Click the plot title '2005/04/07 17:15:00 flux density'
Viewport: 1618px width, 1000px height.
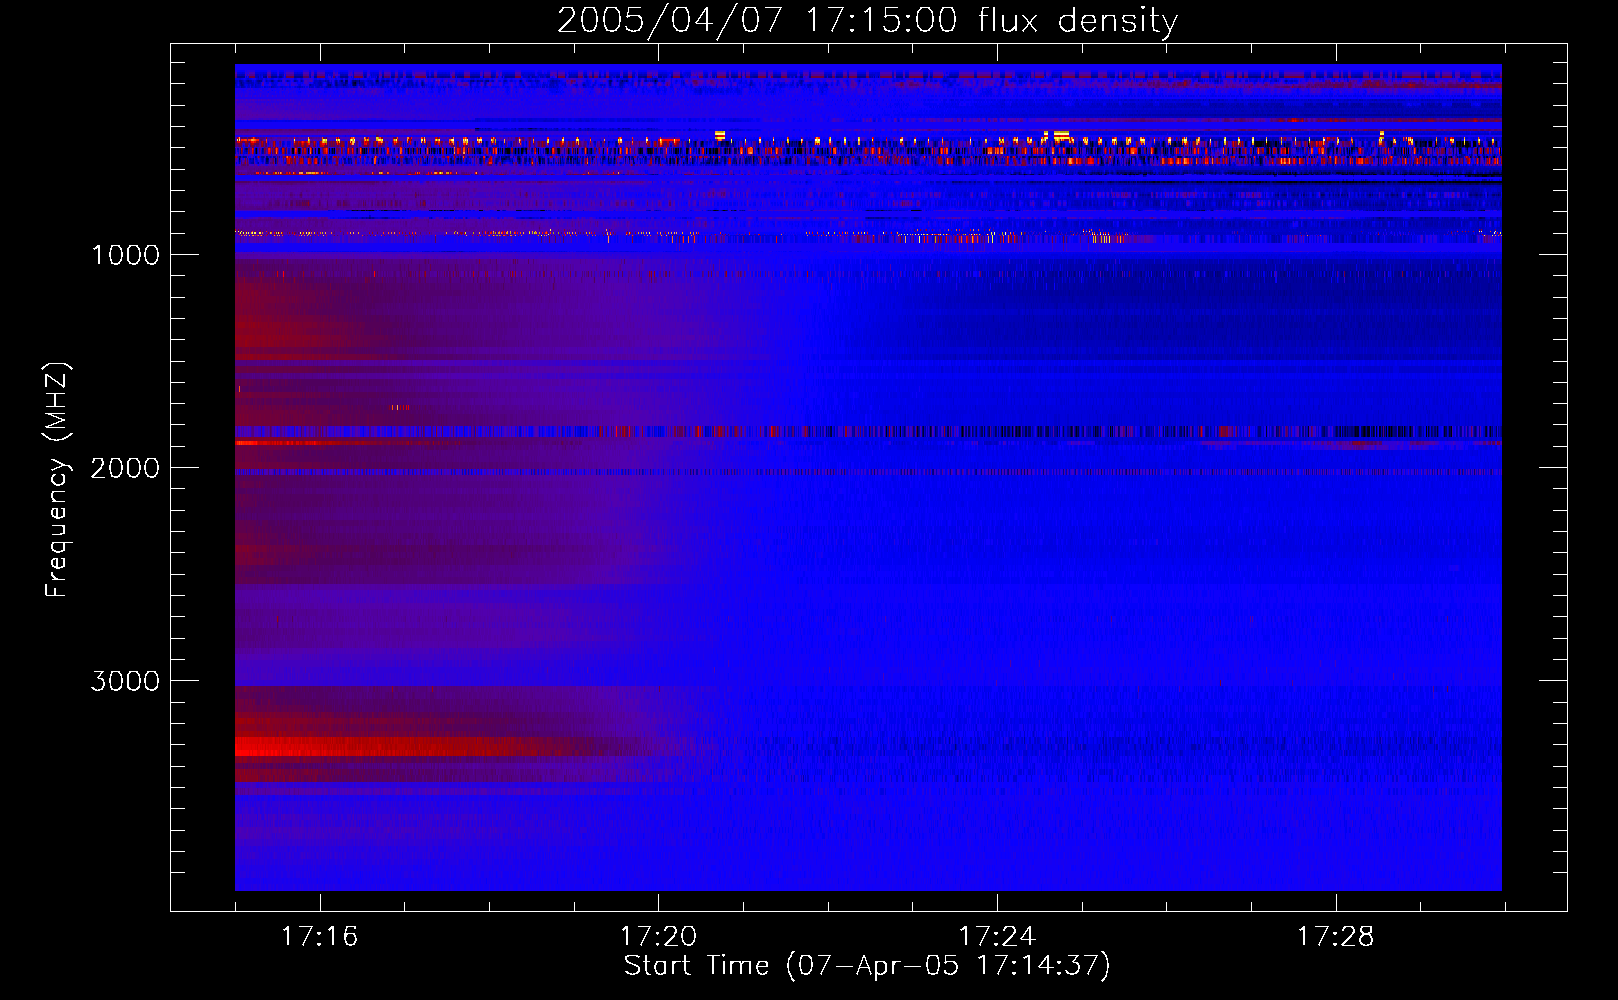(x=867, y=20)
